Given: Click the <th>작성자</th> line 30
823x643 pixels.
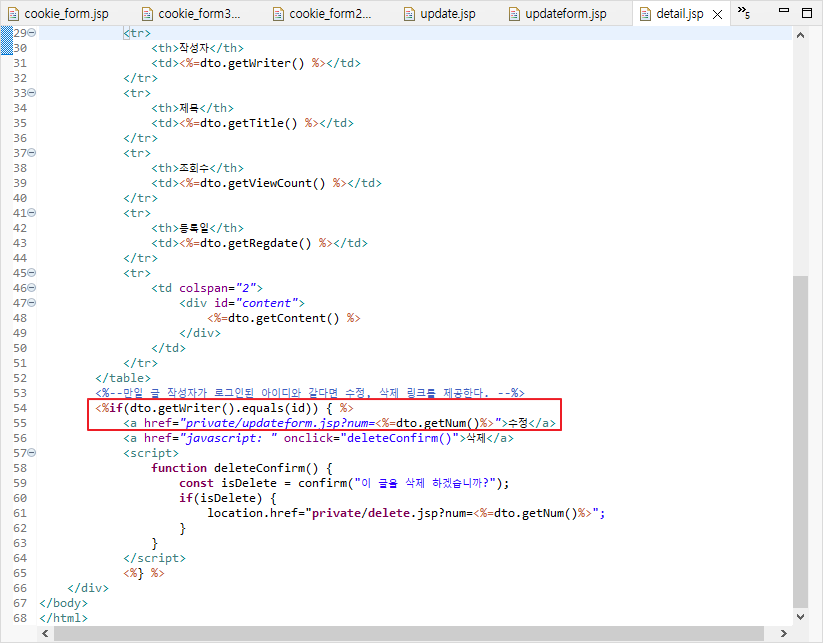Looking at the screenshot, I should 197,48.
